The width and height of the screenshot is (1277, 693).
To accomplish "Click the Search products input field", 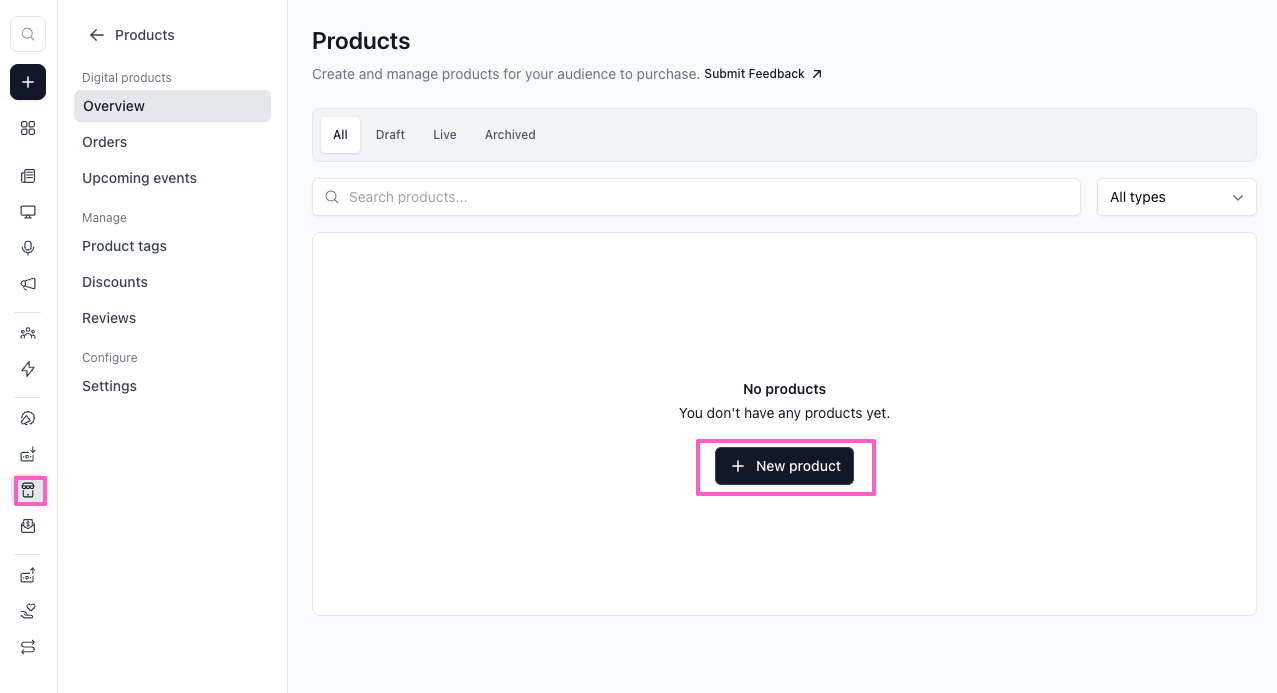I will (x=696, y=197).
